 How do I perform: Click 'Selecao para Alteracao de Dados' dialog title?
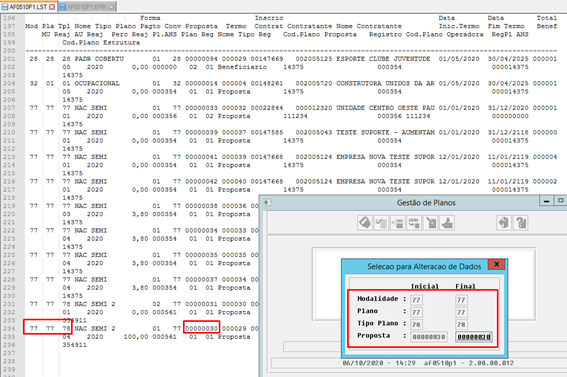pyautogui.click(x=424, y=267)
